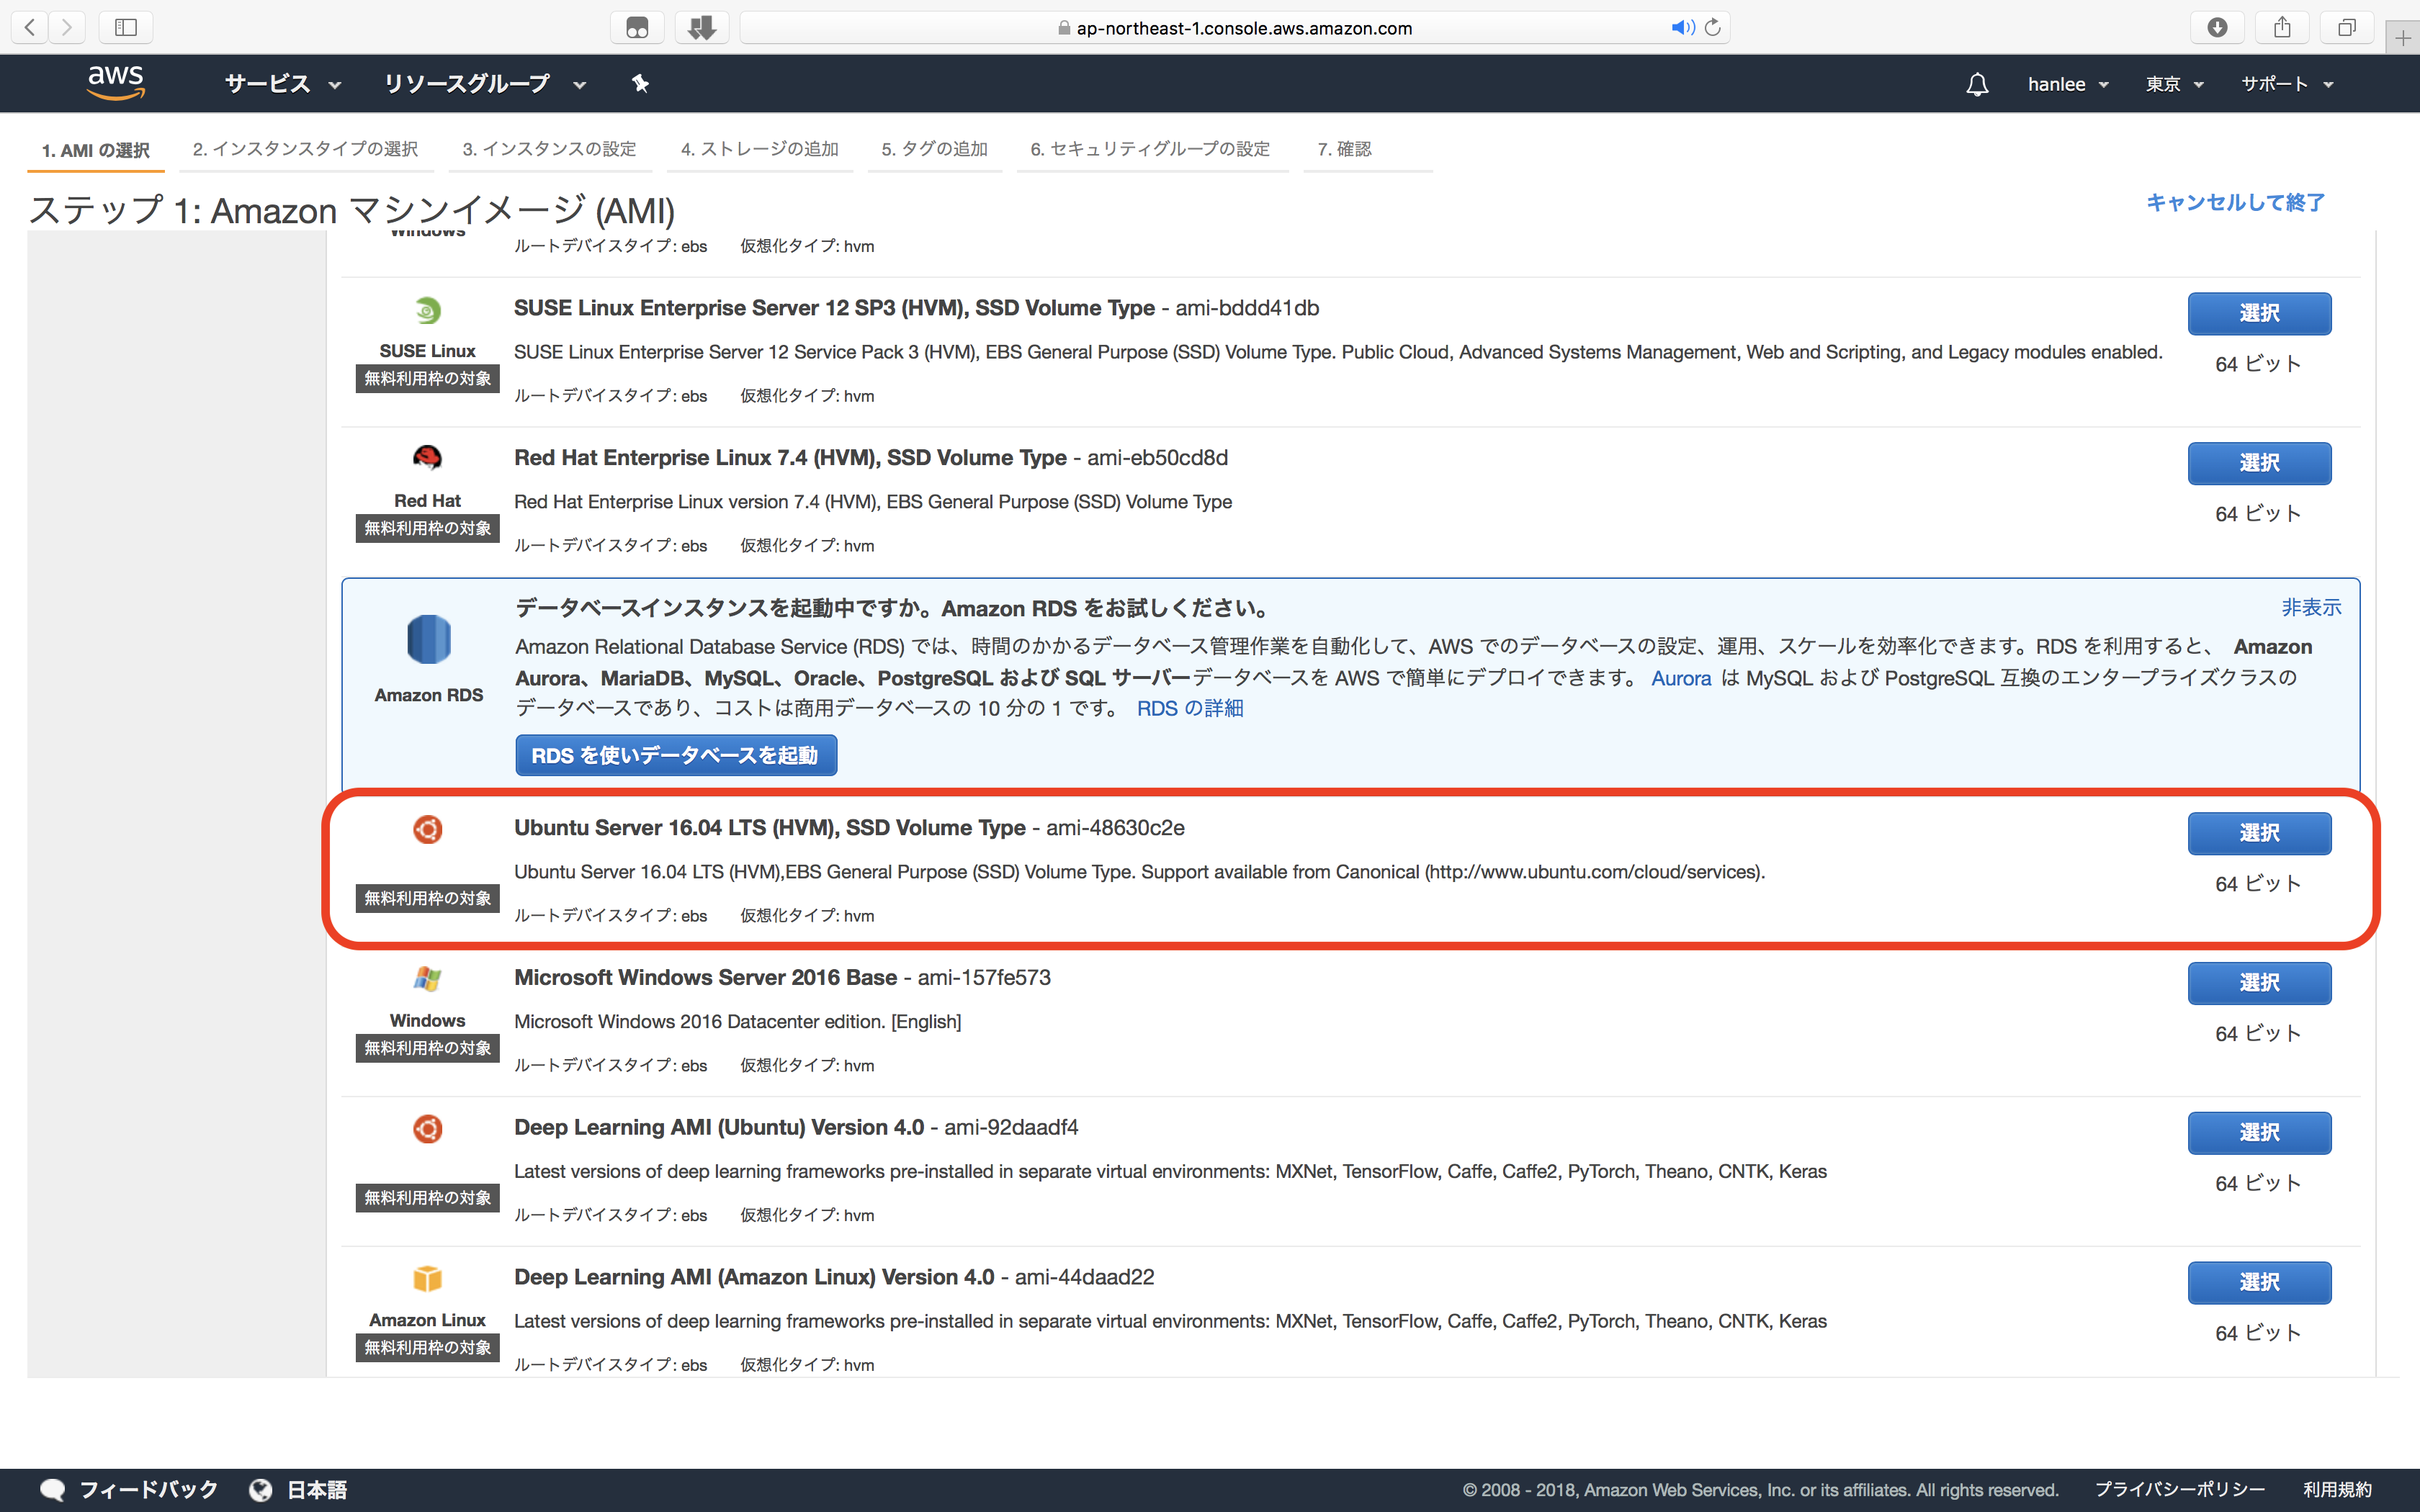Click the Safari address bar URL field
Image resolution: width=2420 pixels, height=1512 pixels.
pos(1235,28)
